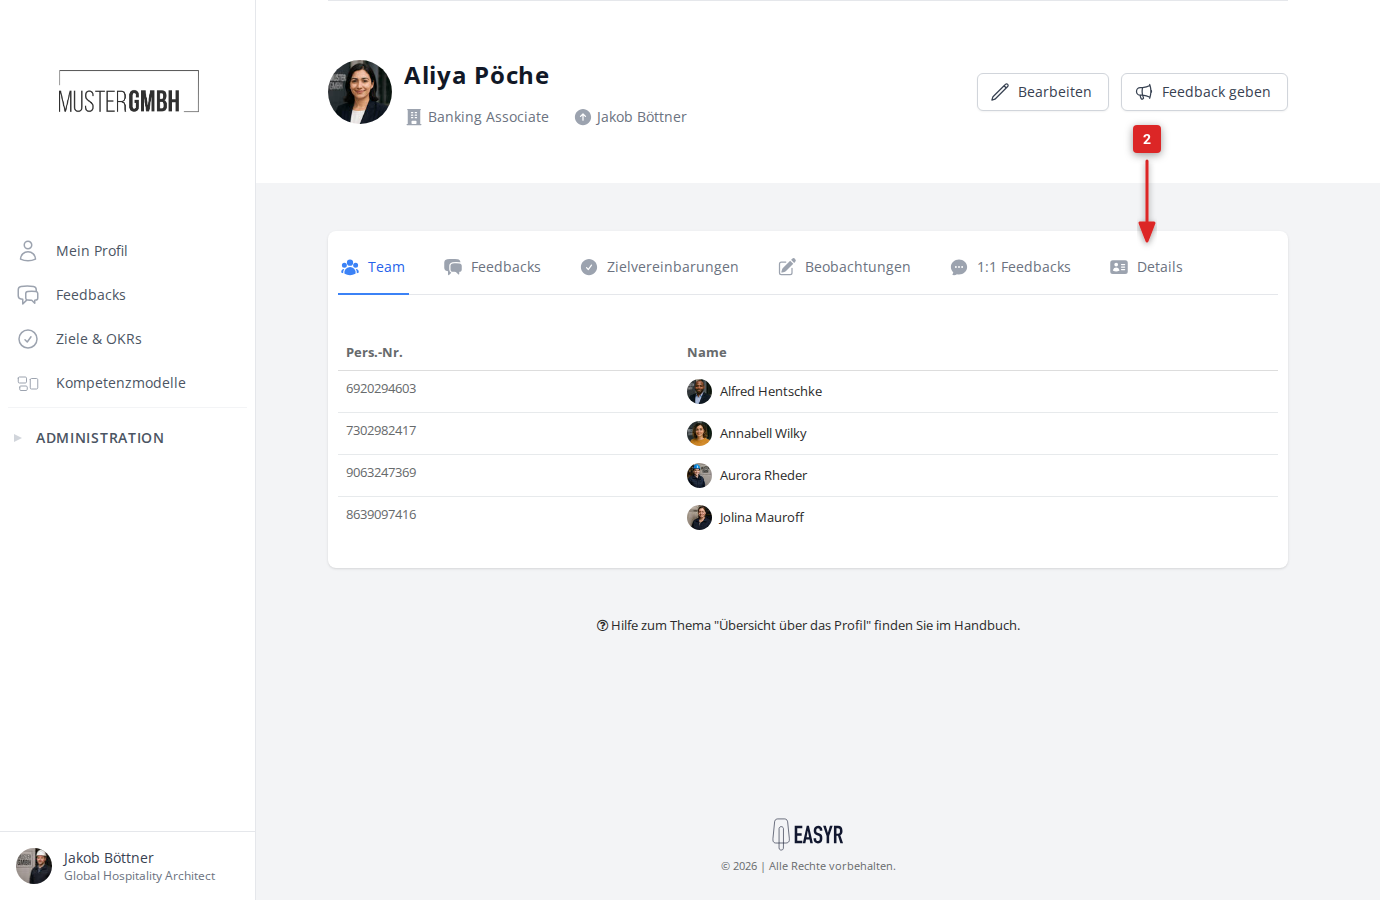Viewport: 1380px width, 900px height.
Task: Click the Details tab ID-card icon
Action: click(1119, 267)
